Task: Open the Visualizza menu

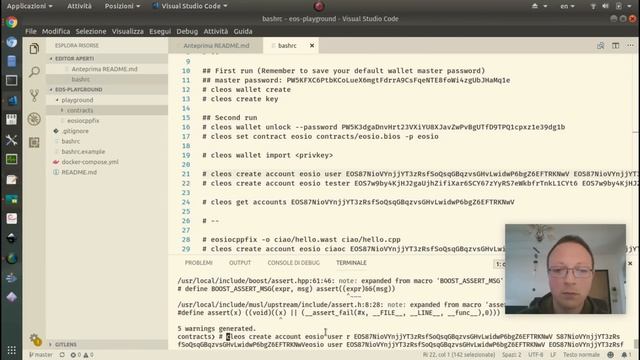Action: [127, 31]
